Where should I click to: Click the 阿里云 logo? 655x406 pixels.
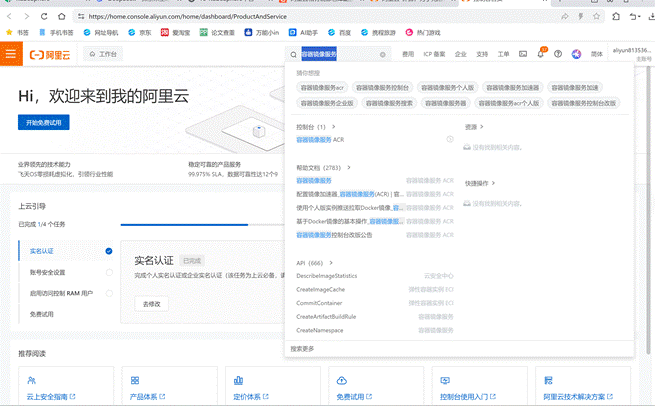[50, 55]
